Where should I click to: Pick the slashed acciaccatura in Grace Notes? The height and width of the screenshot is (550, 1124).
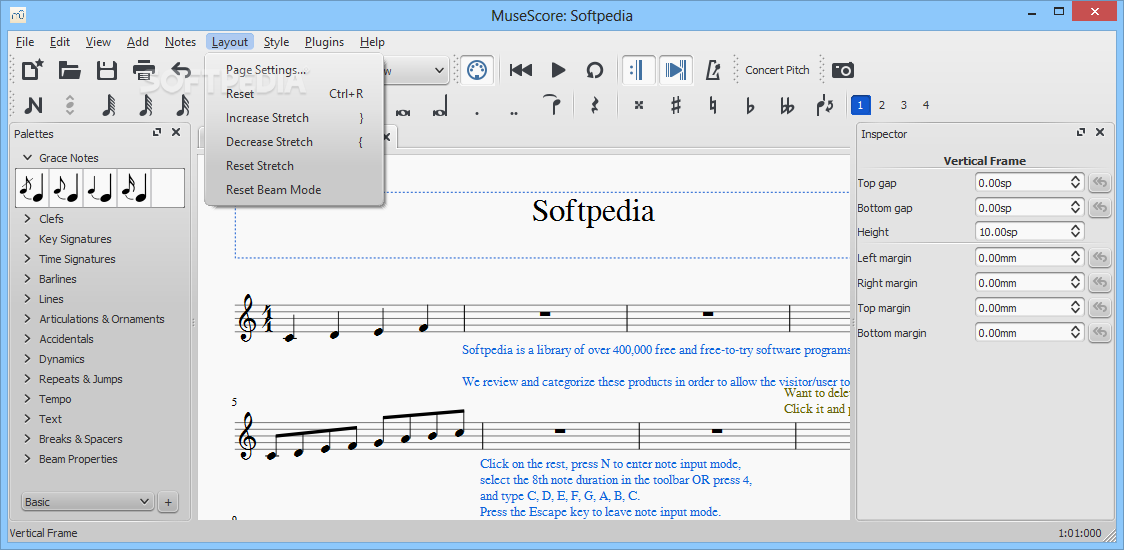click(33, 188)
